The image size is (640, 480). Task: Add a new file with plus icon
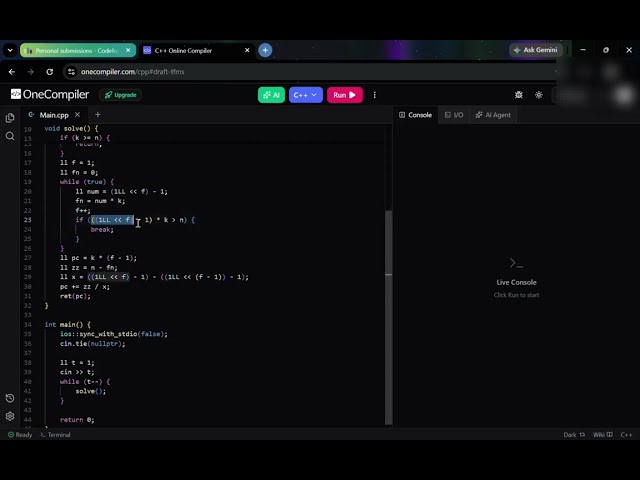click(98, 115)
